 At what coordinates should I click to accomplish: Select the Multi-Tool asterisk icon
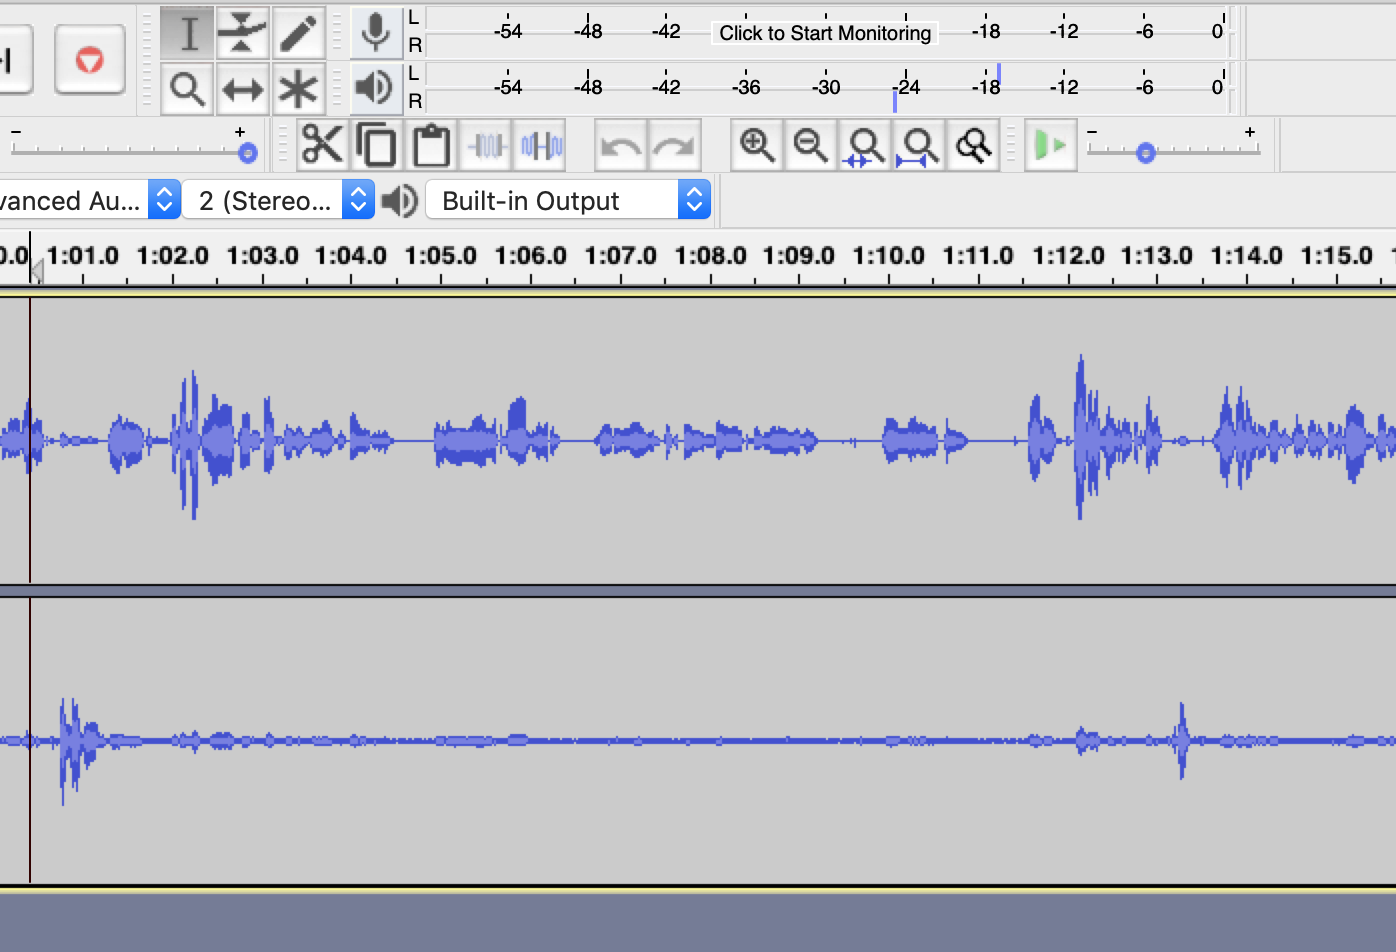click(298, 89)
